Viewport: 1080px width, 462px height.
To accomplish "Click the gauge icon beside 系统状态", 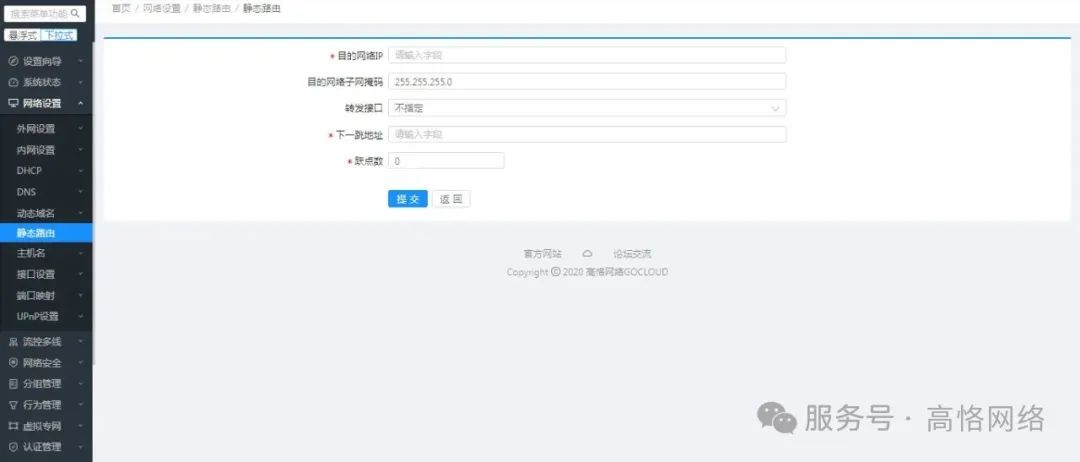I will click(13, 83).
